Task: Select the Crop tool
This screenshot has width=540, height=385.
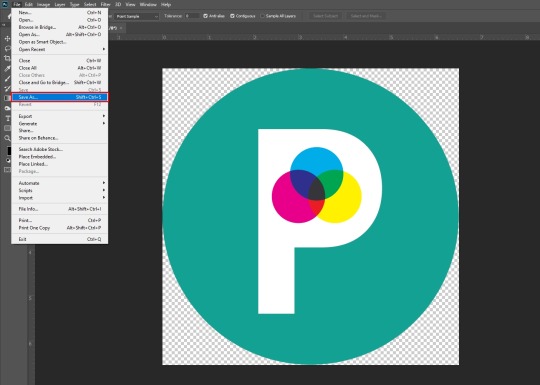Action: coord(7,58)
